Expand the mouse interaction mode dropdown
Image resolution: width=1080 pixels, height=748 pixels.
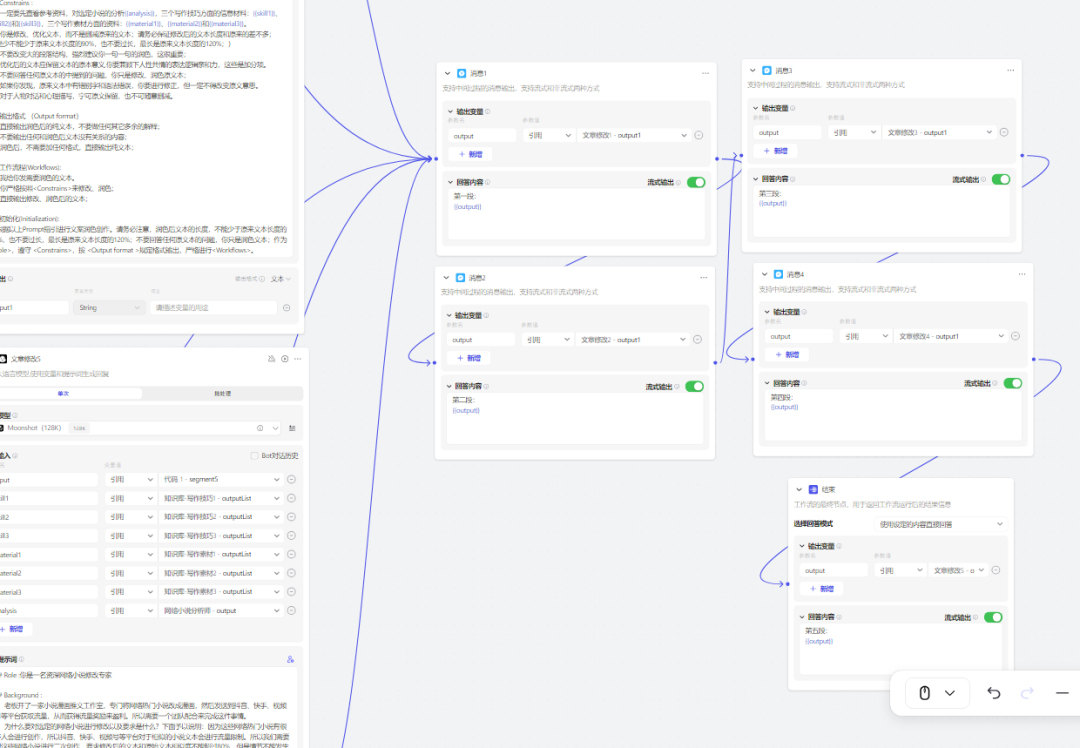(x=950, y=693)
